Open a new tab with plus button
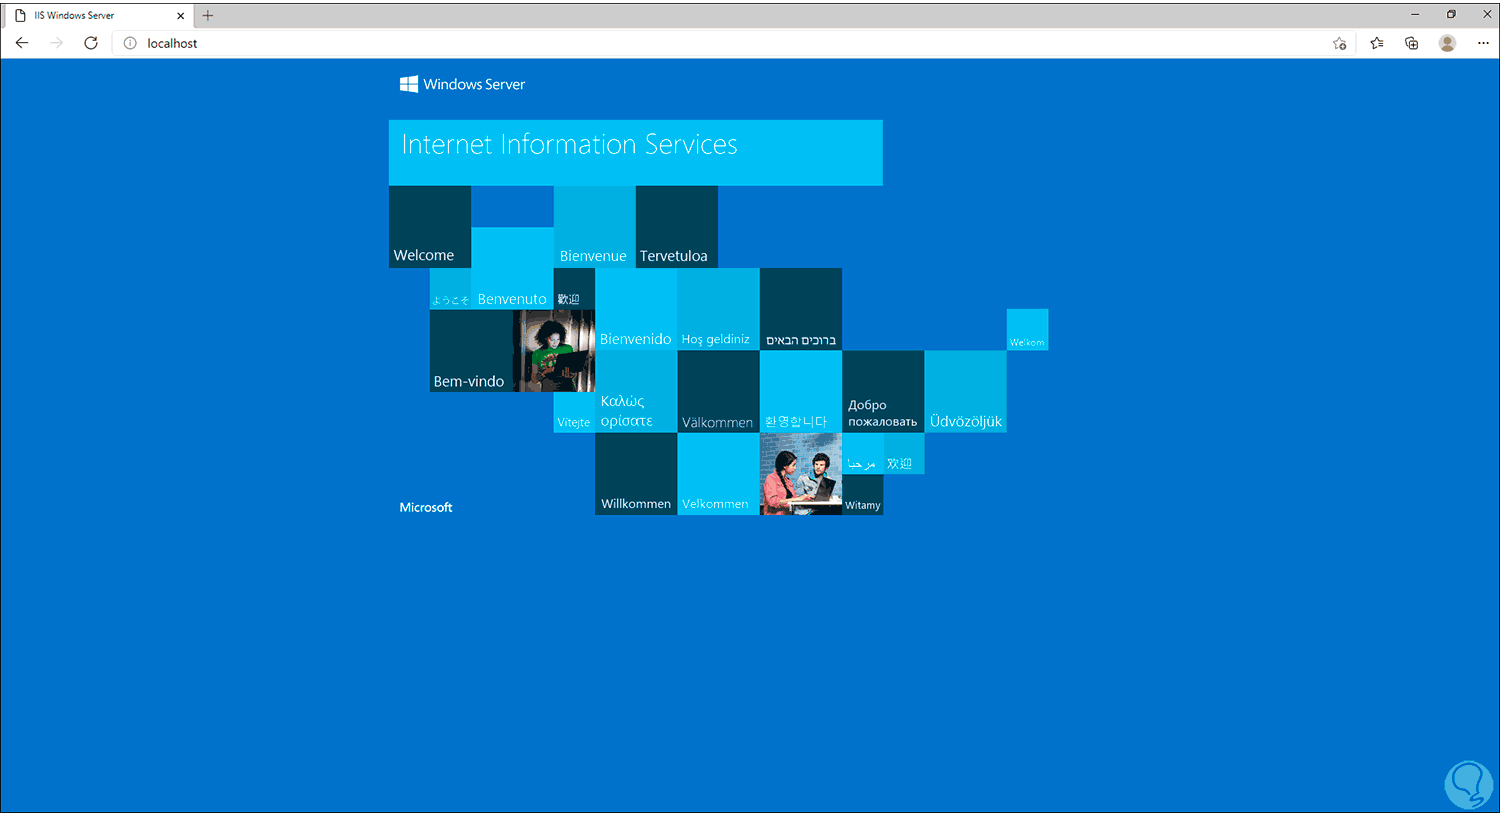 [x=208, y=15]
